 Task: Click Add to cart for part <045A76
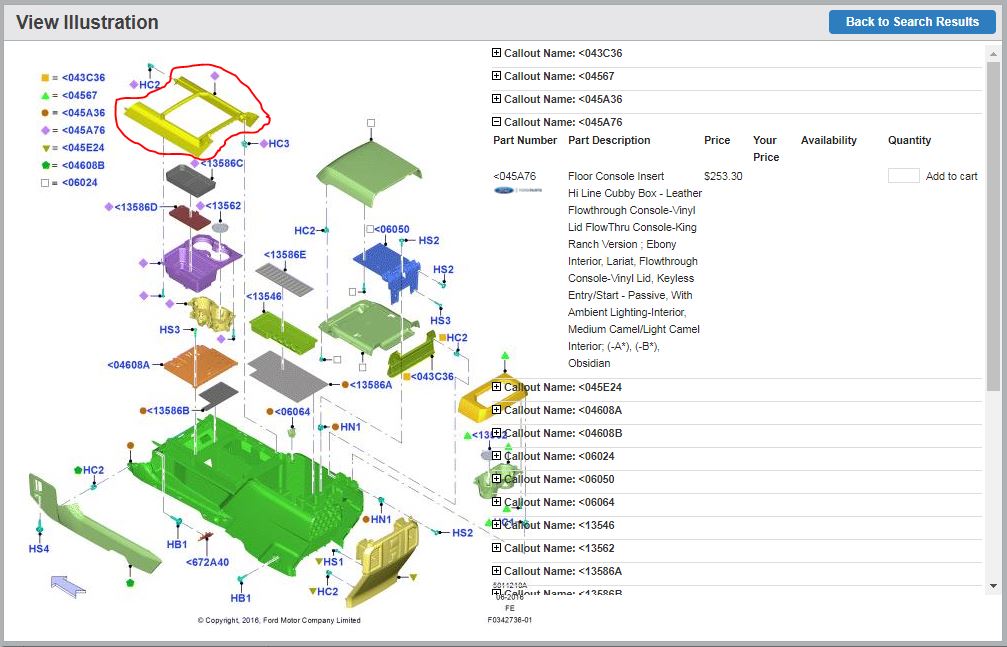tap(951, 176)
